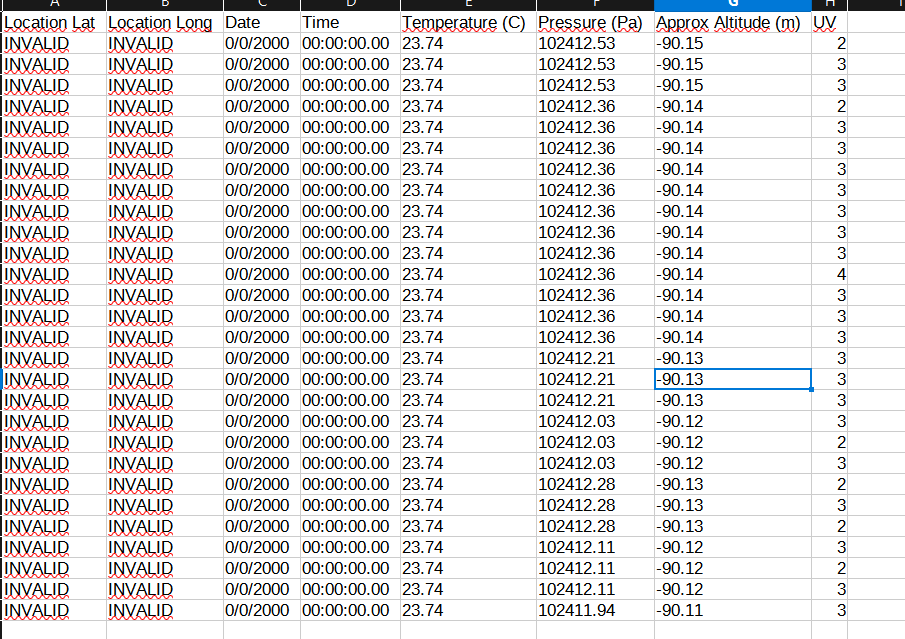Select Location Long INVALID in the 102411.94 row
The image size is (905, 639).
pyautogui.click(x=165, y=610)
